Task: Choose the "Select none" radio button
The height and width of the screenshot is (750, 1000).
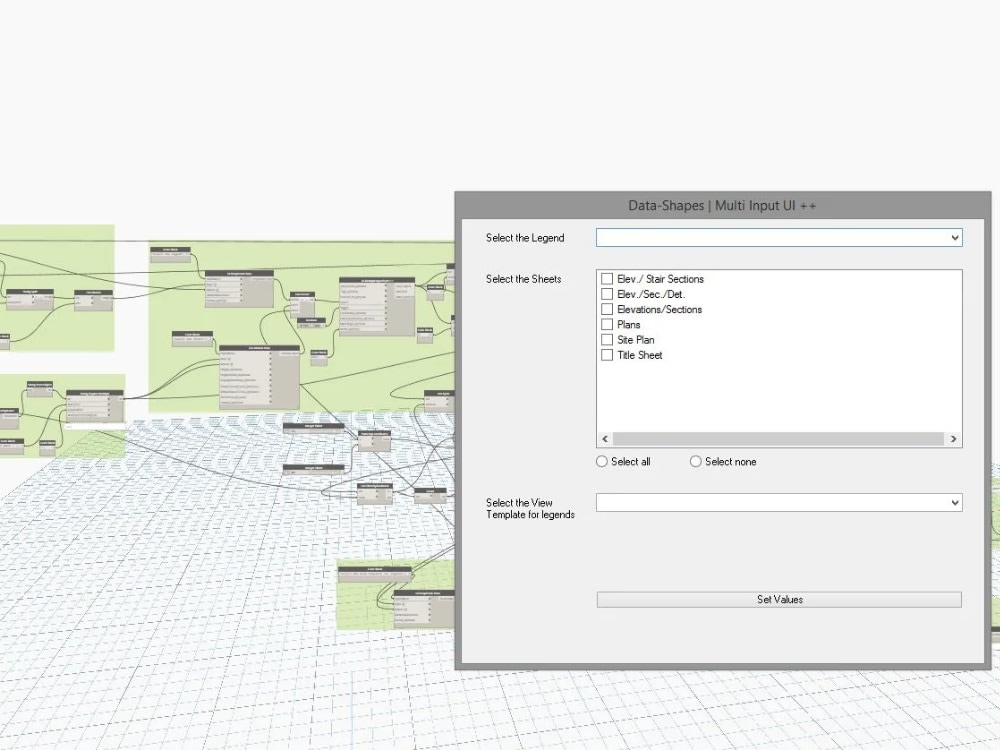Action: [x=695, y=461]
